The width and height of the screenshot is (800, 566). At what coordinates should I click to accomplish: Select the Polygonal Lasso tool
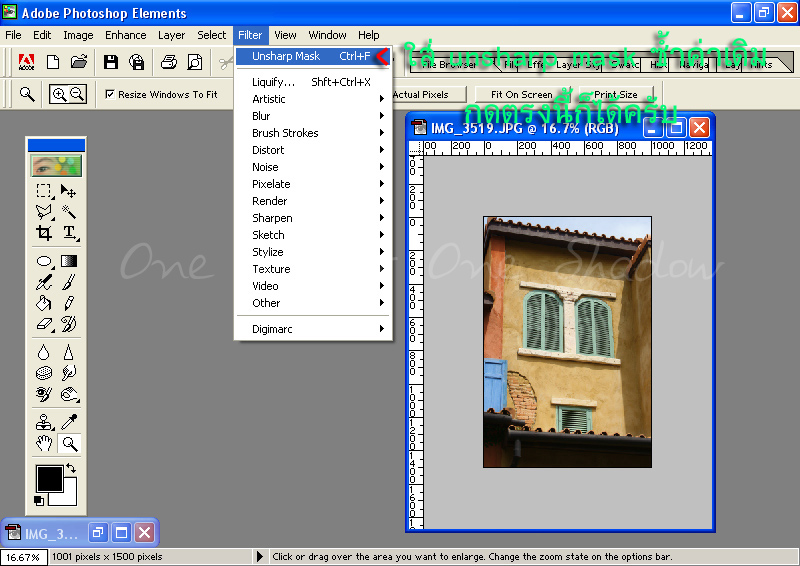click(x=44, y=212)
